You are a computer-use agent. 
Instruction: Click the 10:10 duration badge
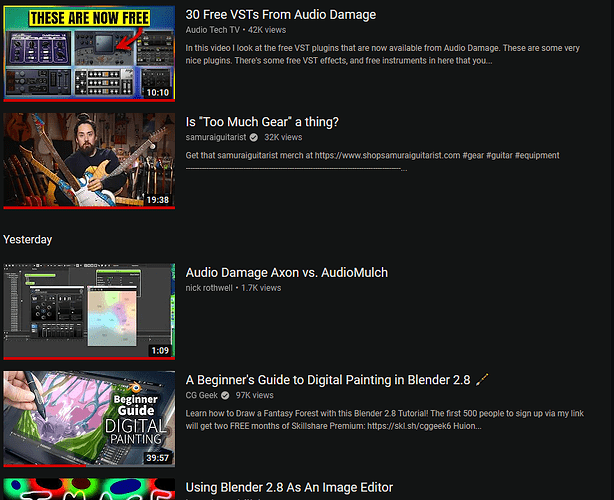158,92
